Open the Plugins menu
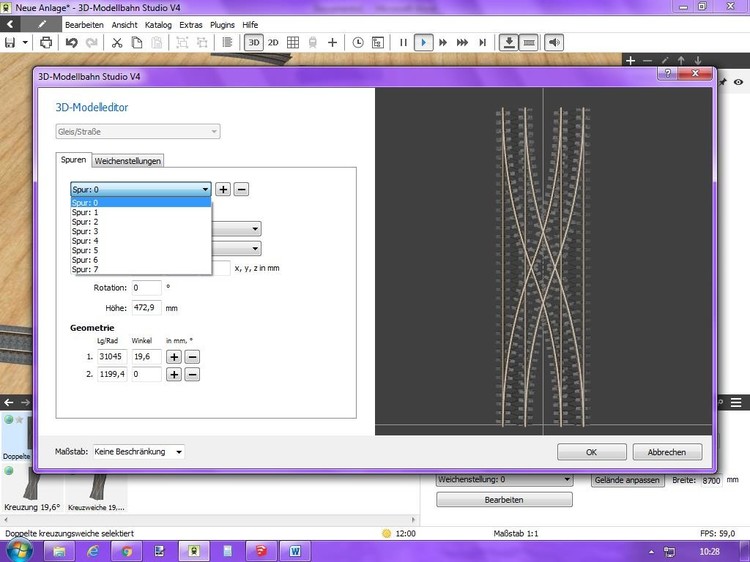The image size is (750, 562). [x=222, y=25]
